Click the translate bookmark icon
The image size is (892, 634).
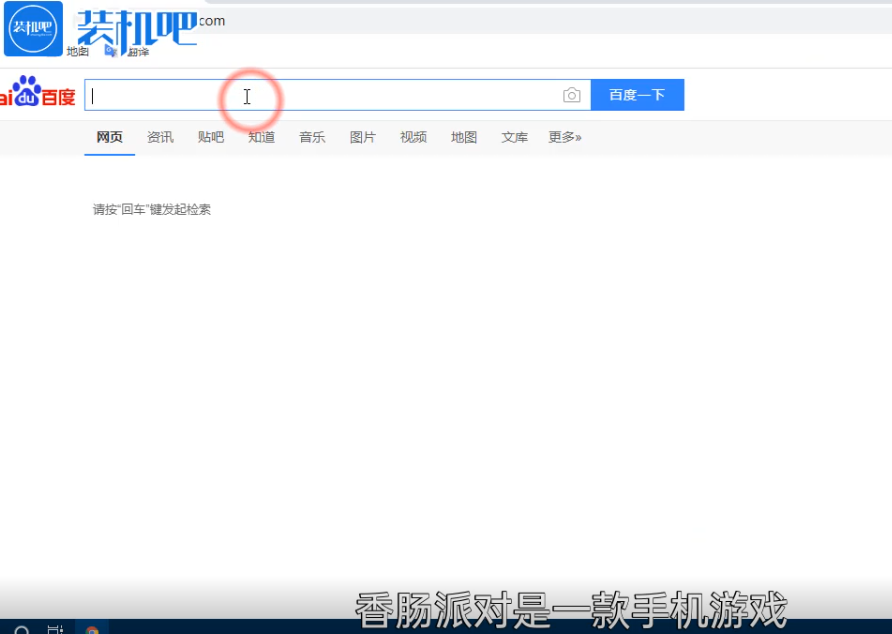pos(111,51)
